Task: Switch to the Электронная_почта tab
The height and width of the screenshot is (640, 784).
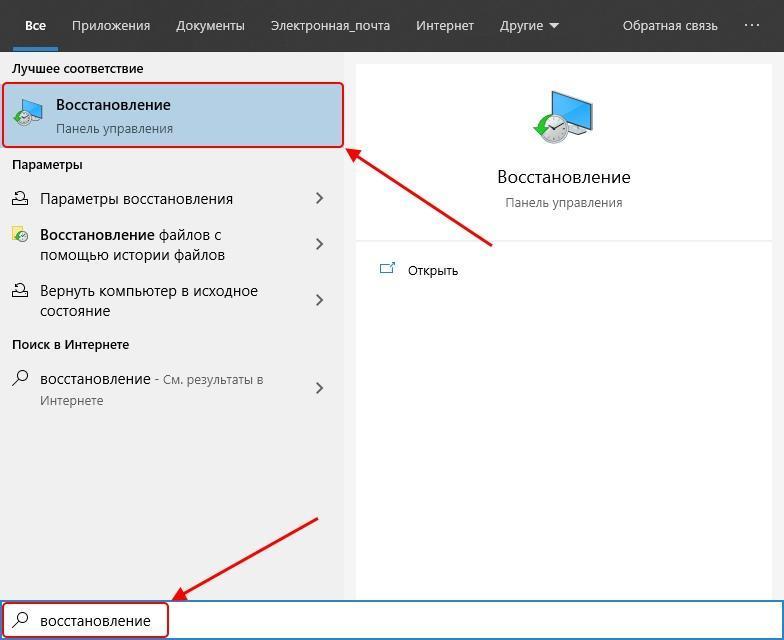Action: tap(330, 26)
